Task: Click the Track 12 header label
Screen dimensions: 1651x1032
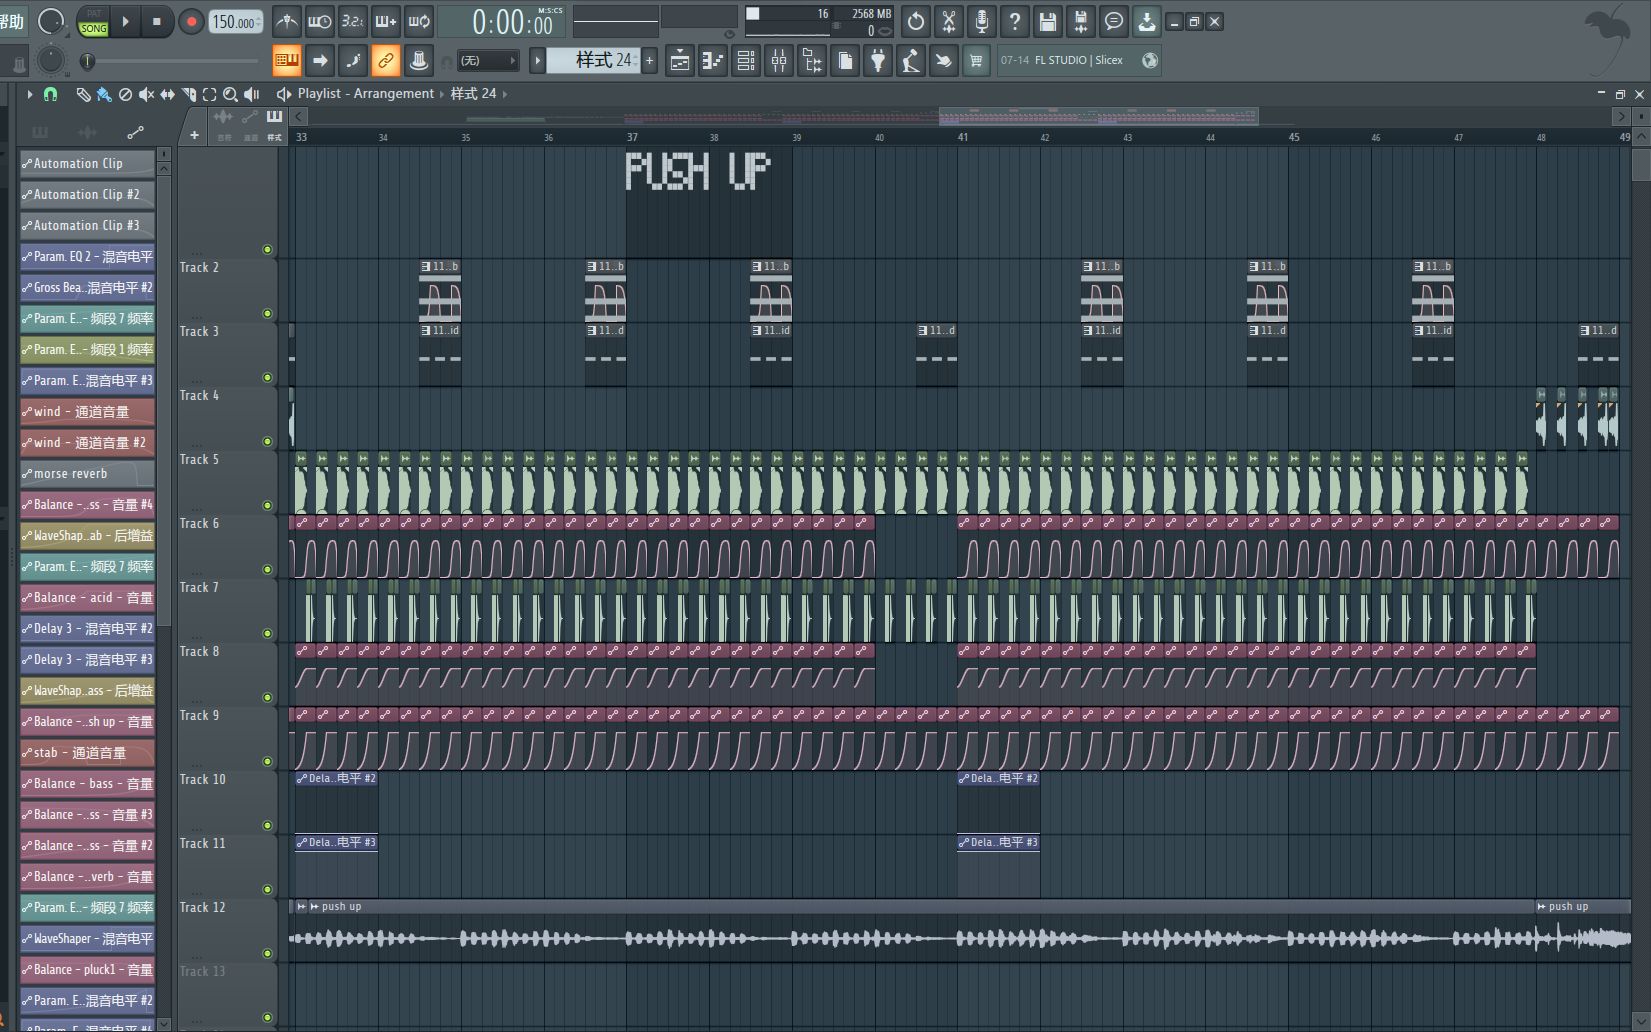Action: (202, 907)
